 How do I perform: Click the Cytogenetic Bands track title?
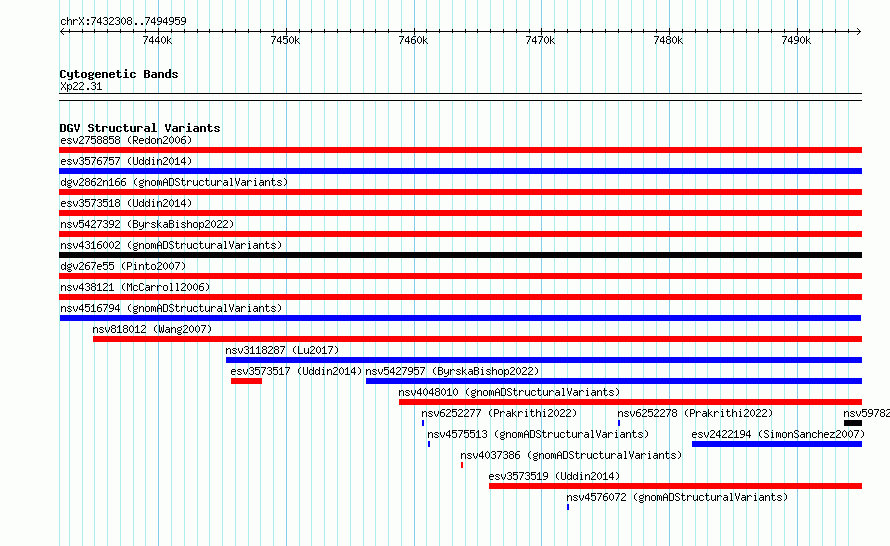click(119, 74)
